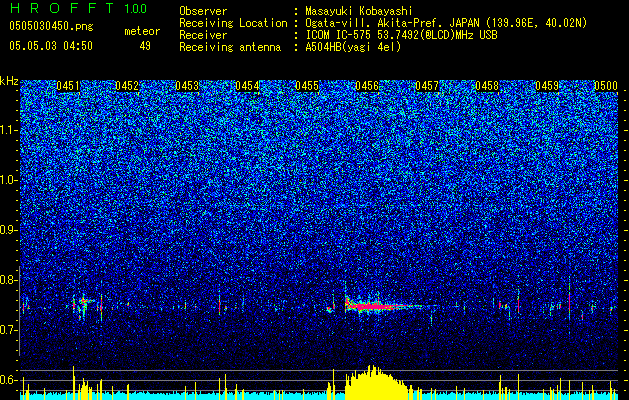Select the file name 0505030450.png
The image size is (629, 400).
pyautogui.click(x=51, y=27)
